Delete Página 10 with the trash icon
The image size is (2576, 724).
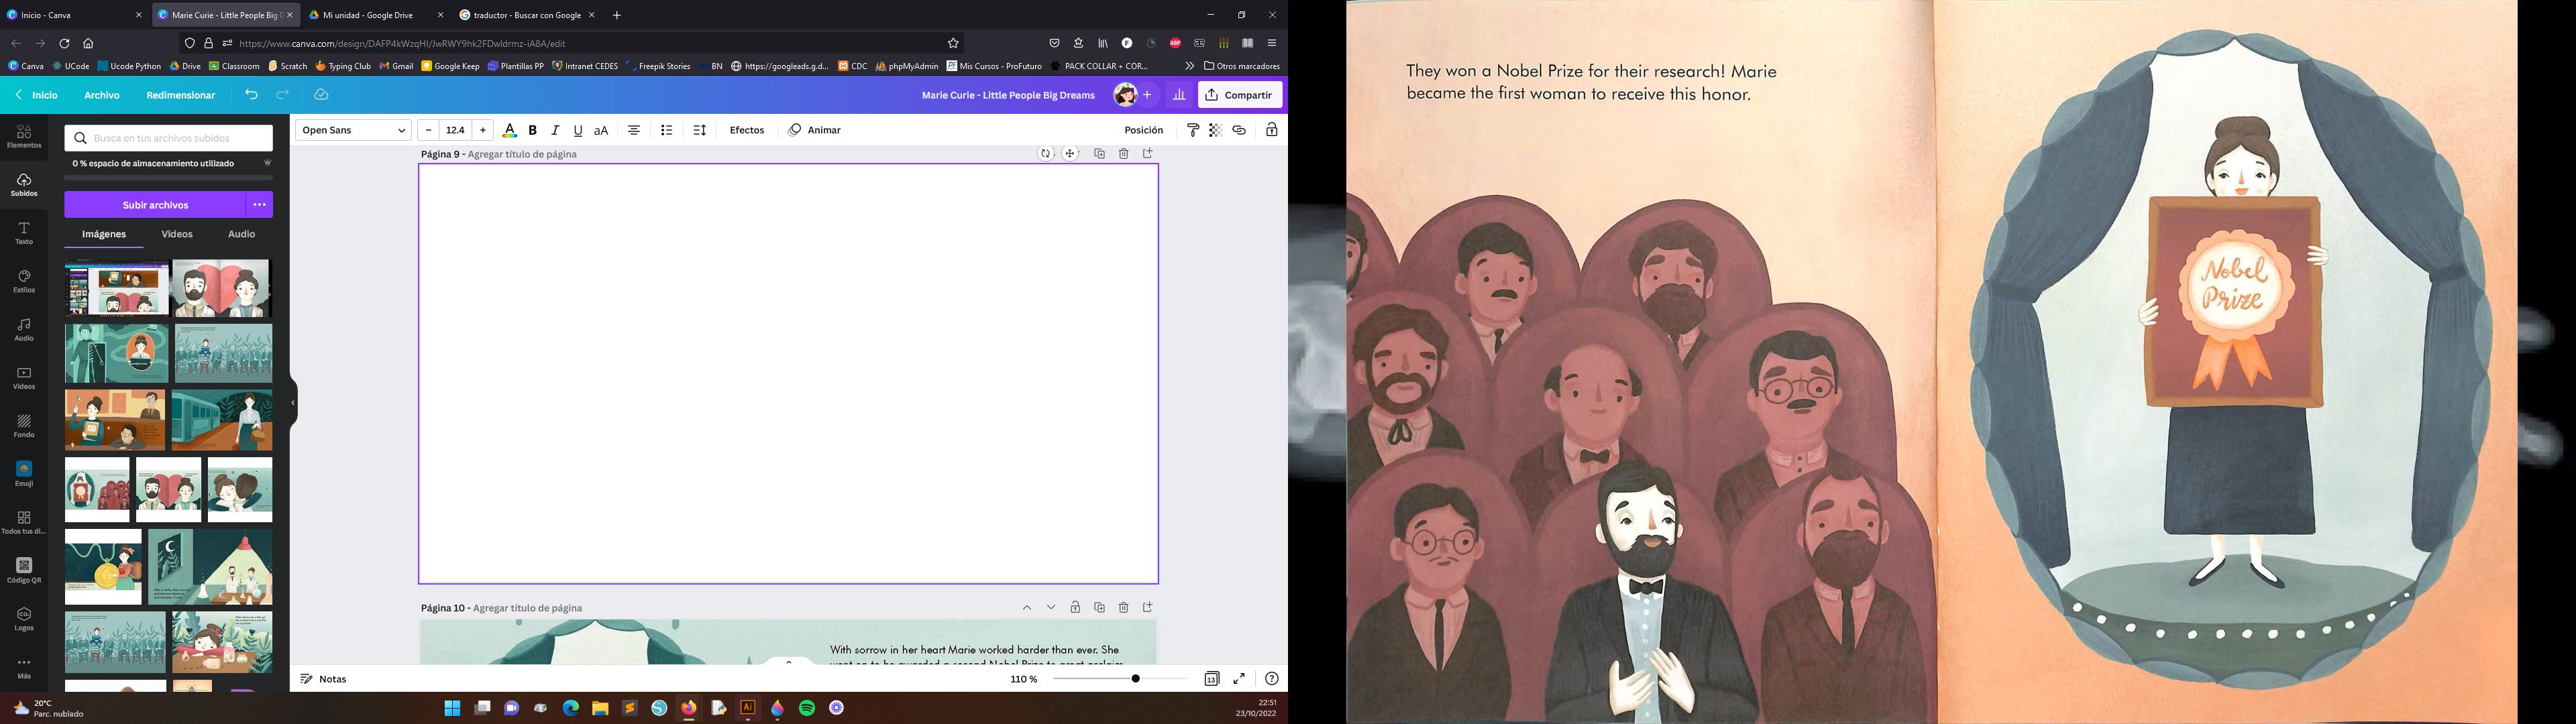[x=1123, y=607]
